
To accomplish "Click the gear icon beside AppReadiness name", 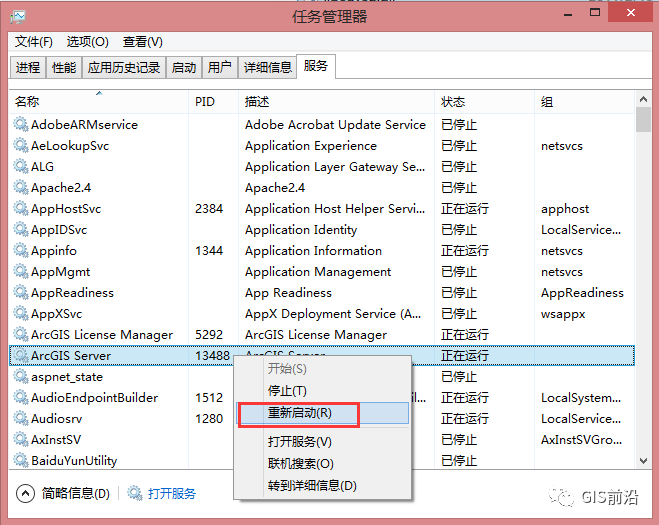I will (21, 292).
